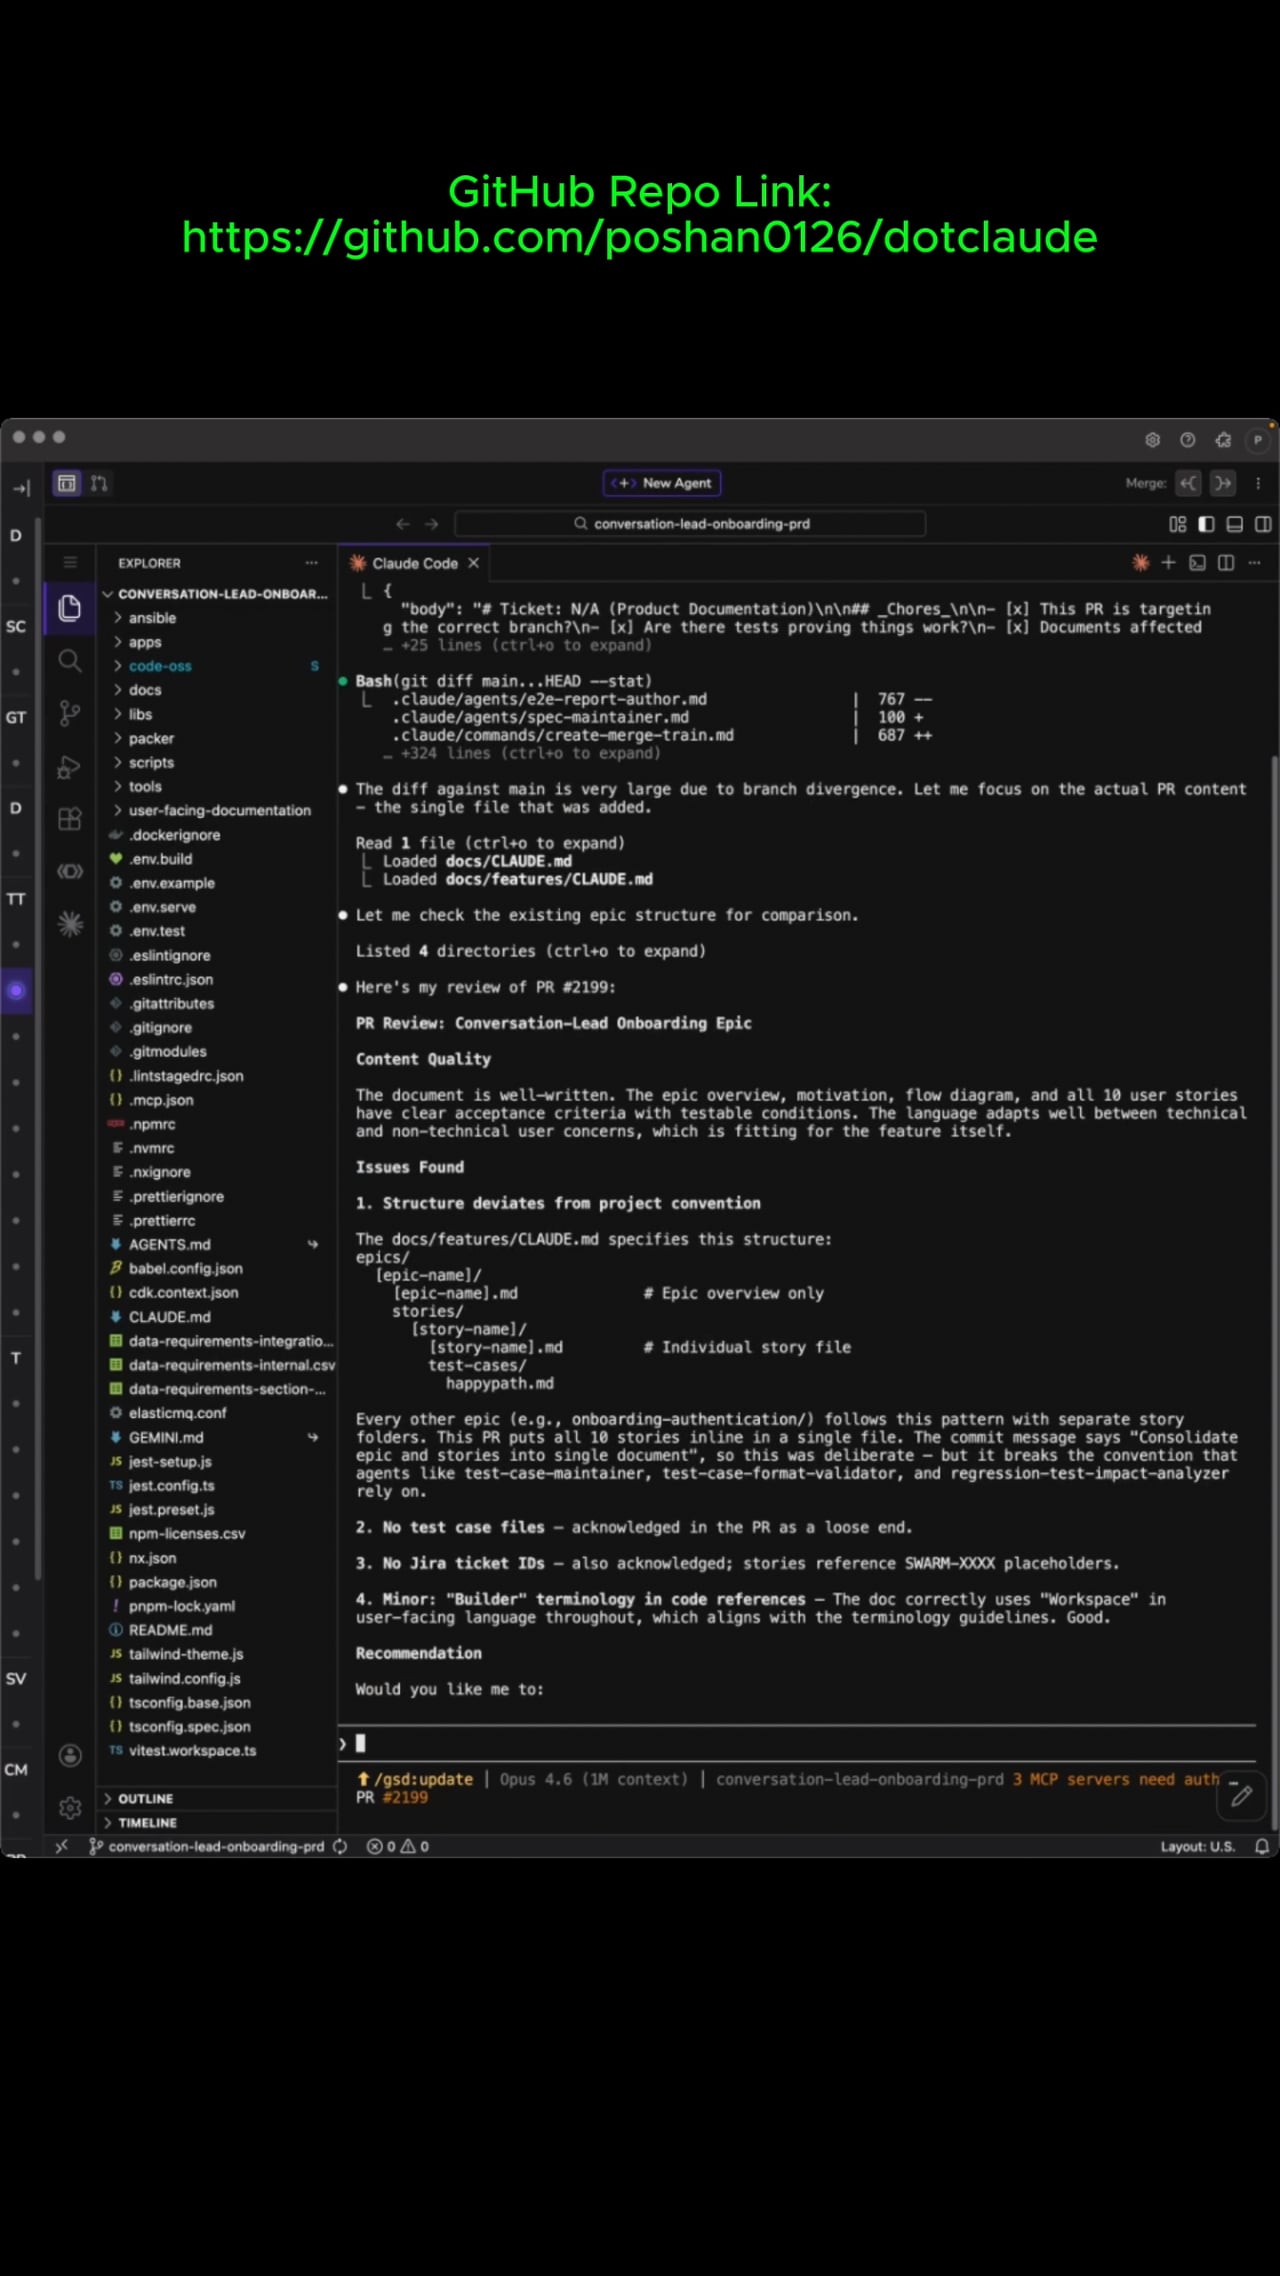Split the editor using the split icon
The width and height of the screenshot is (1280, 2276).
click(1226, 563)
